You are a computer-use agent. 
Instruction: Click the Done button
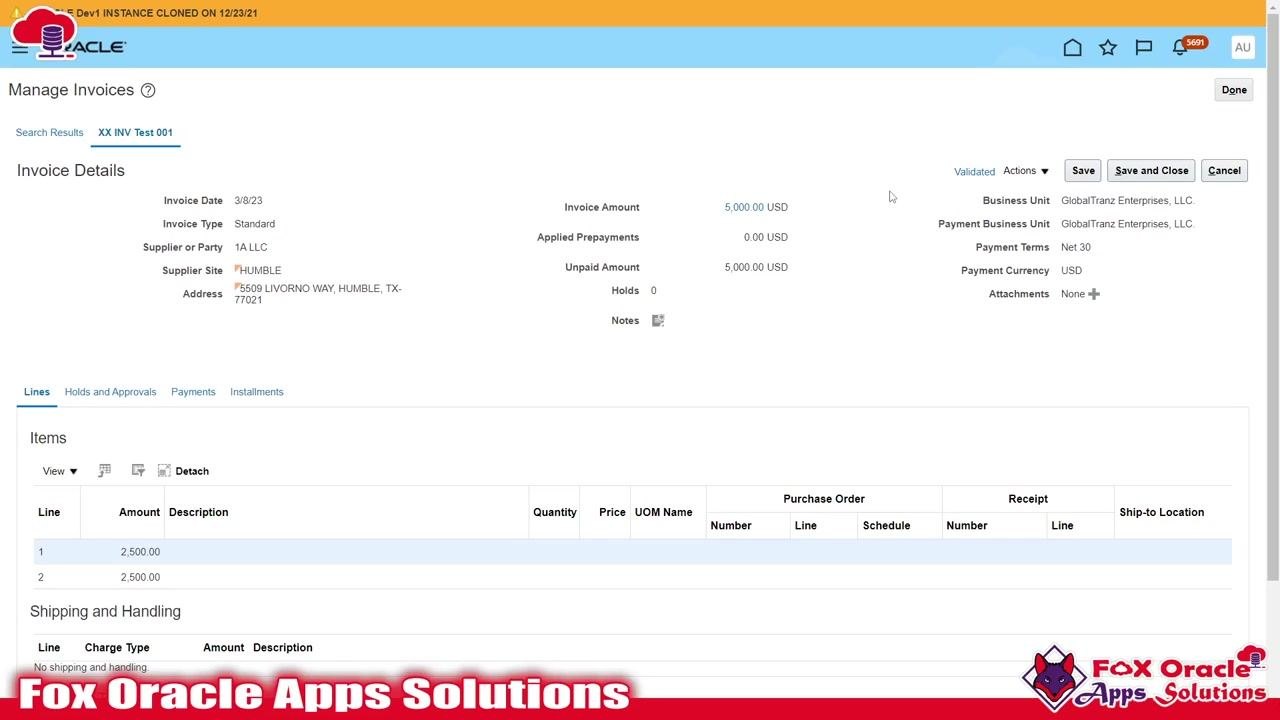tap(1234, 90)
